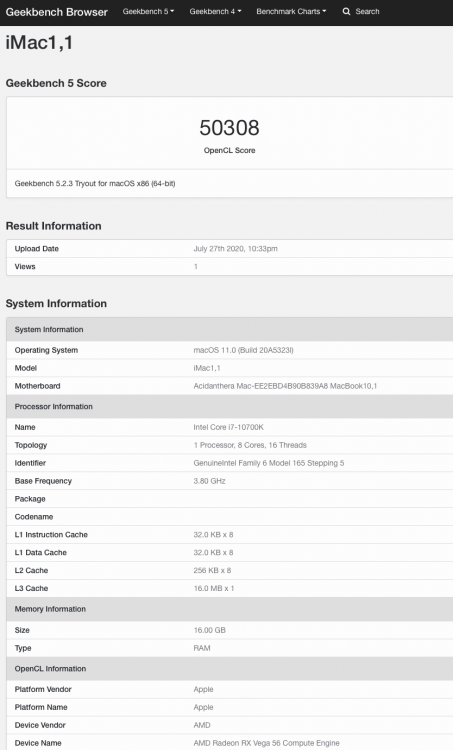The image size is (453, 750).
Task: Select the 3.80 GHz base frequency value
Action: pyautogui.click(x=210, y=481)
